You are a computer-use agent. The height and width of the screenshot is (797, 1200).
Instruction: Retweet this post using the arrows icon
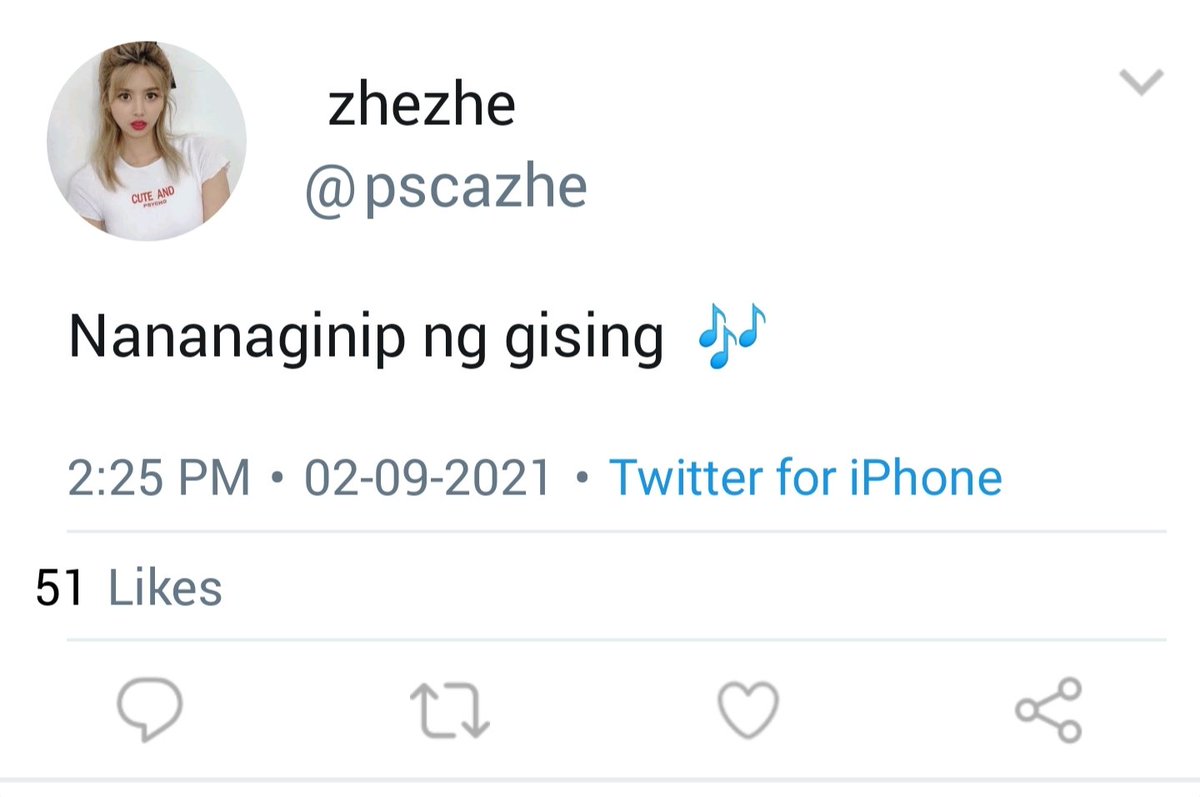[x=450, y=709]
